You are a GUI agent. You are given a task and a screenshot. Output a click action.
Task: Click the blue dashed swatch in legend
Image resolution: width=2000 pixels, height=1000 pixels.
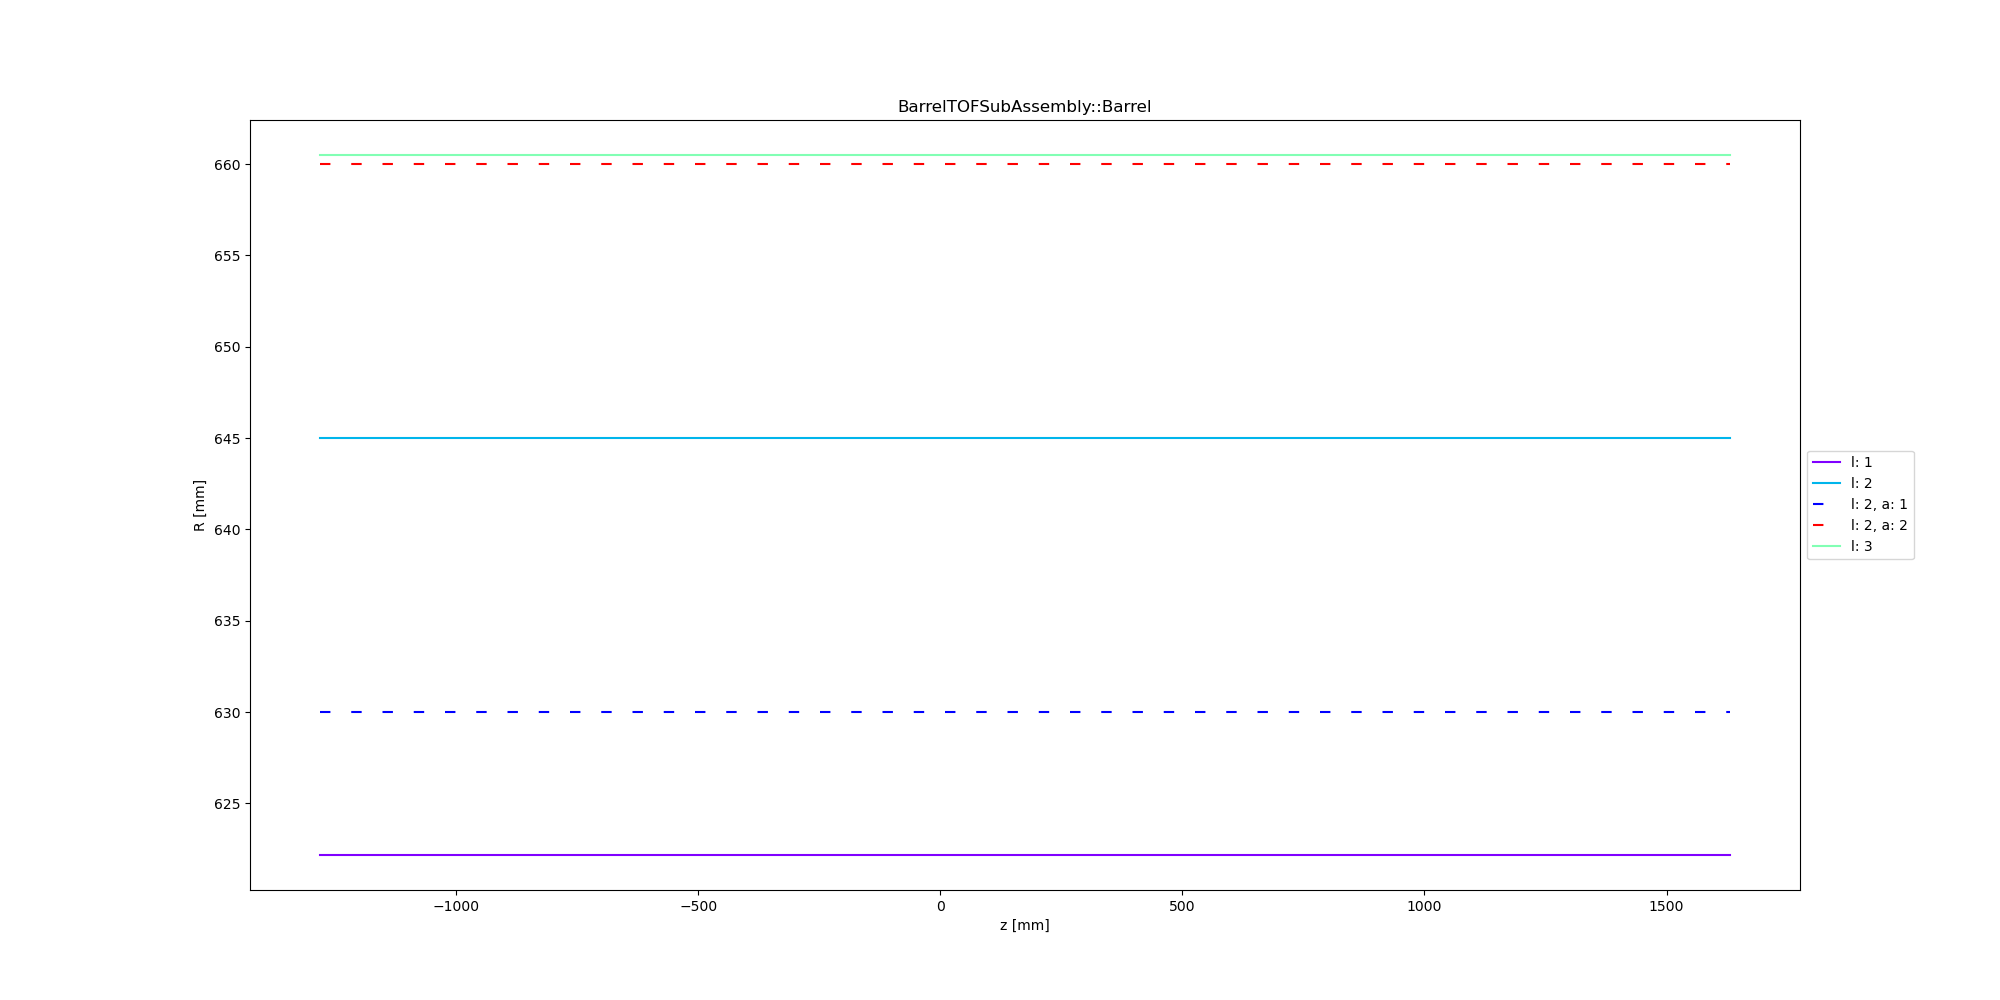(1826, 504)
